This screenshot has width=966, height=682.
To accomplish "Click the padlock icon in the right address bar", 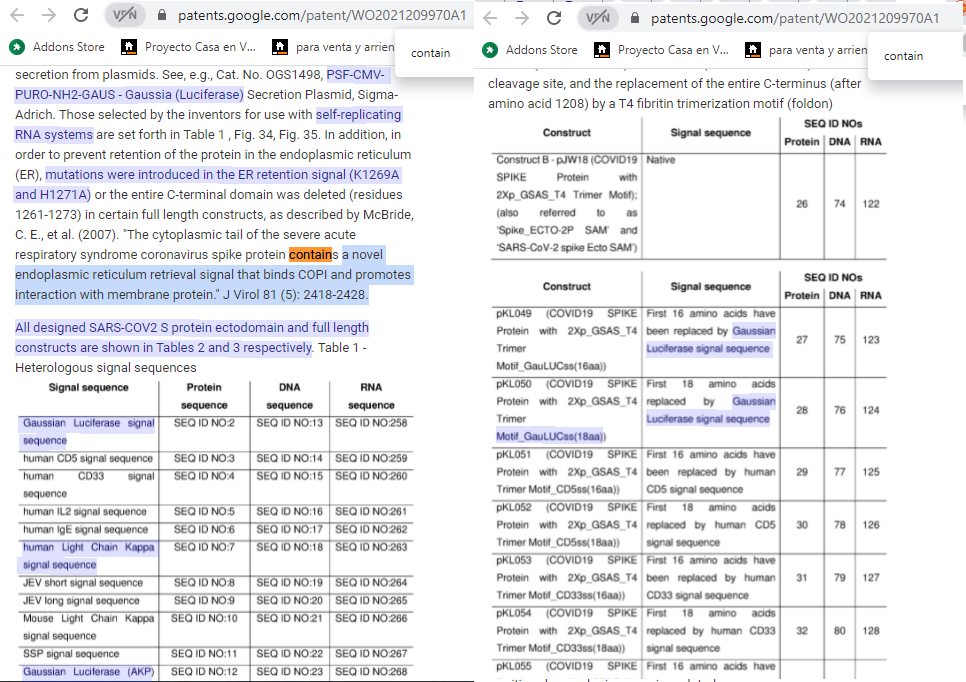I will coord(633,17).
